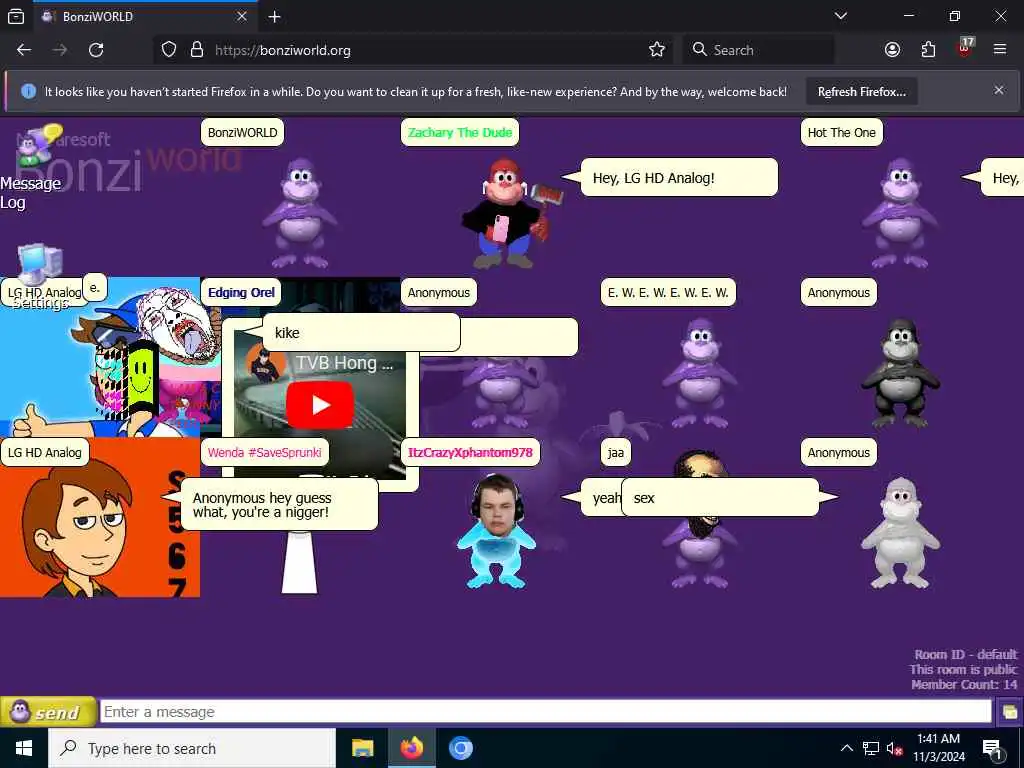Open File Explorer from the taskbar
Image resolution: width=1024 pixels, height=768 pixels.
coord(362,748)
